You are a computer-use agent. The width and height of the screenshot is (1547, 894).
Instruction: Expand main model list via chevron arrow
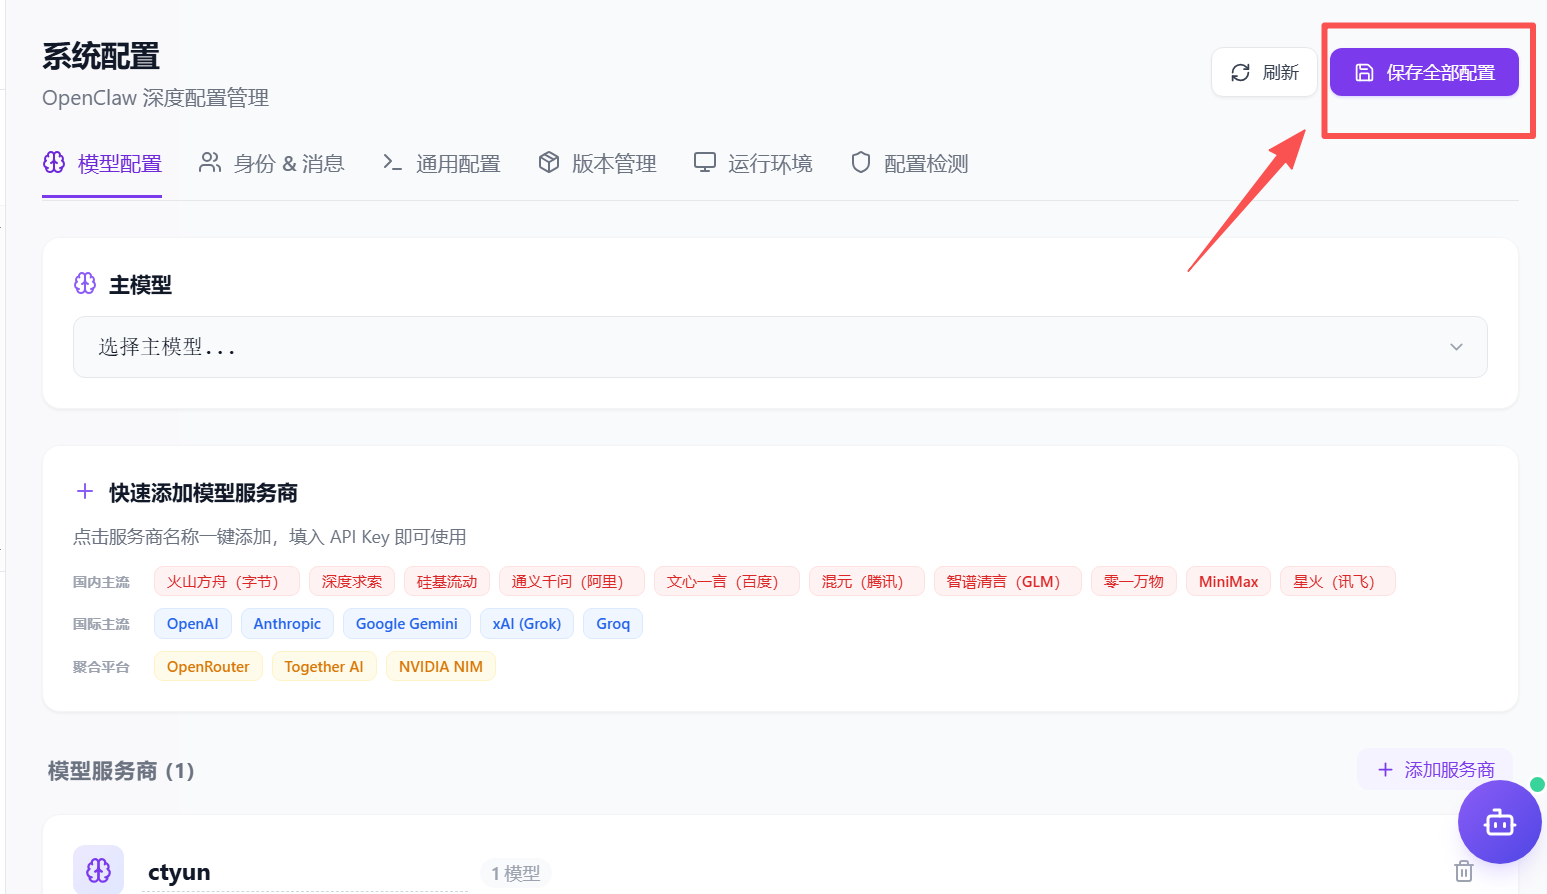coord(1455,347)
